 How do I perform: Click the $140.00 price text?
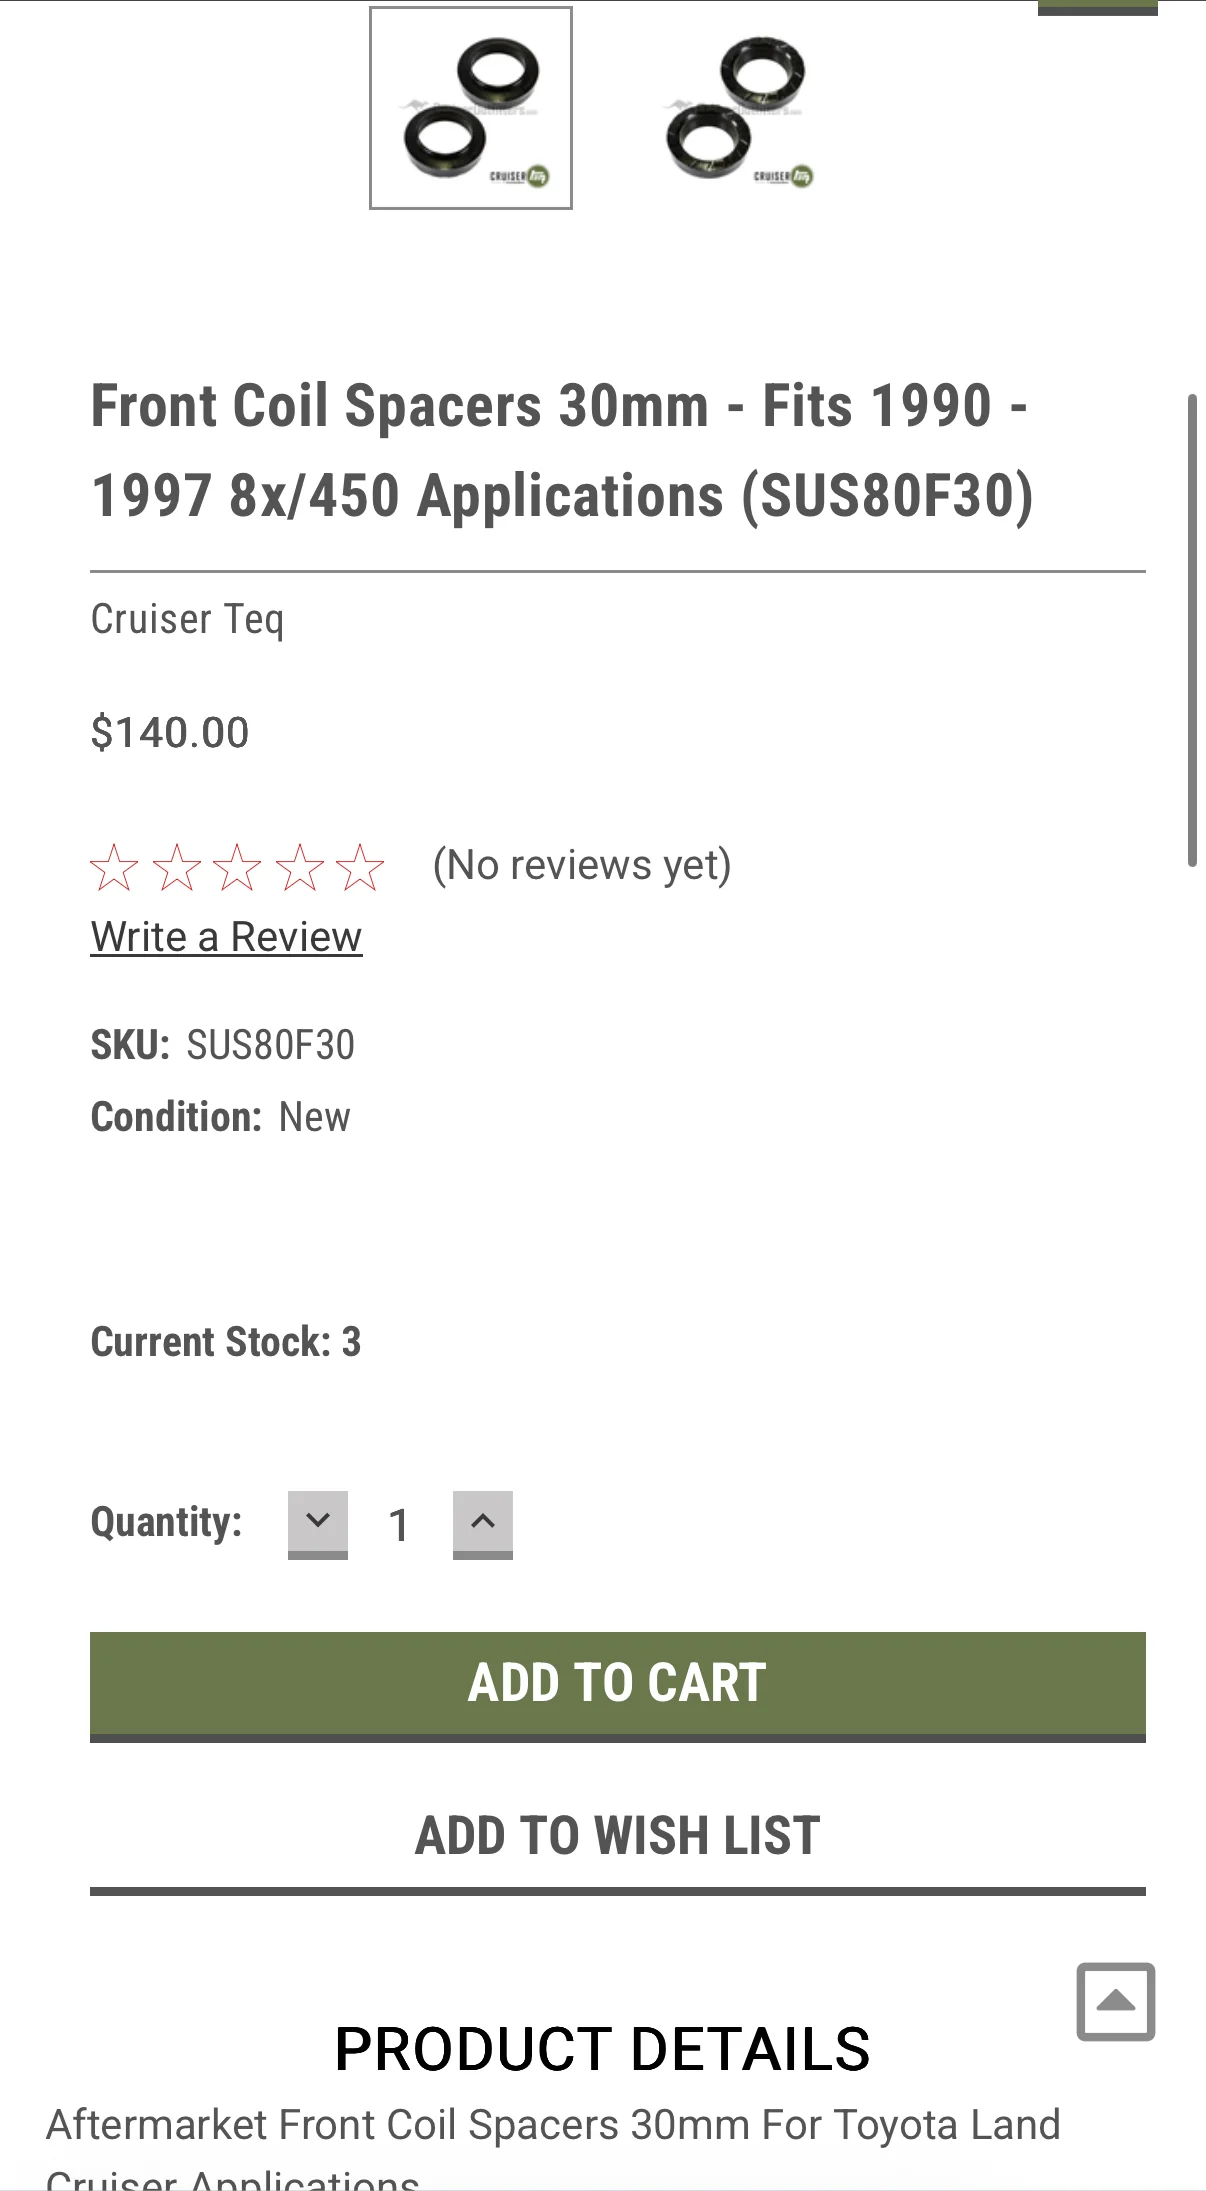(x=170, y=733)
